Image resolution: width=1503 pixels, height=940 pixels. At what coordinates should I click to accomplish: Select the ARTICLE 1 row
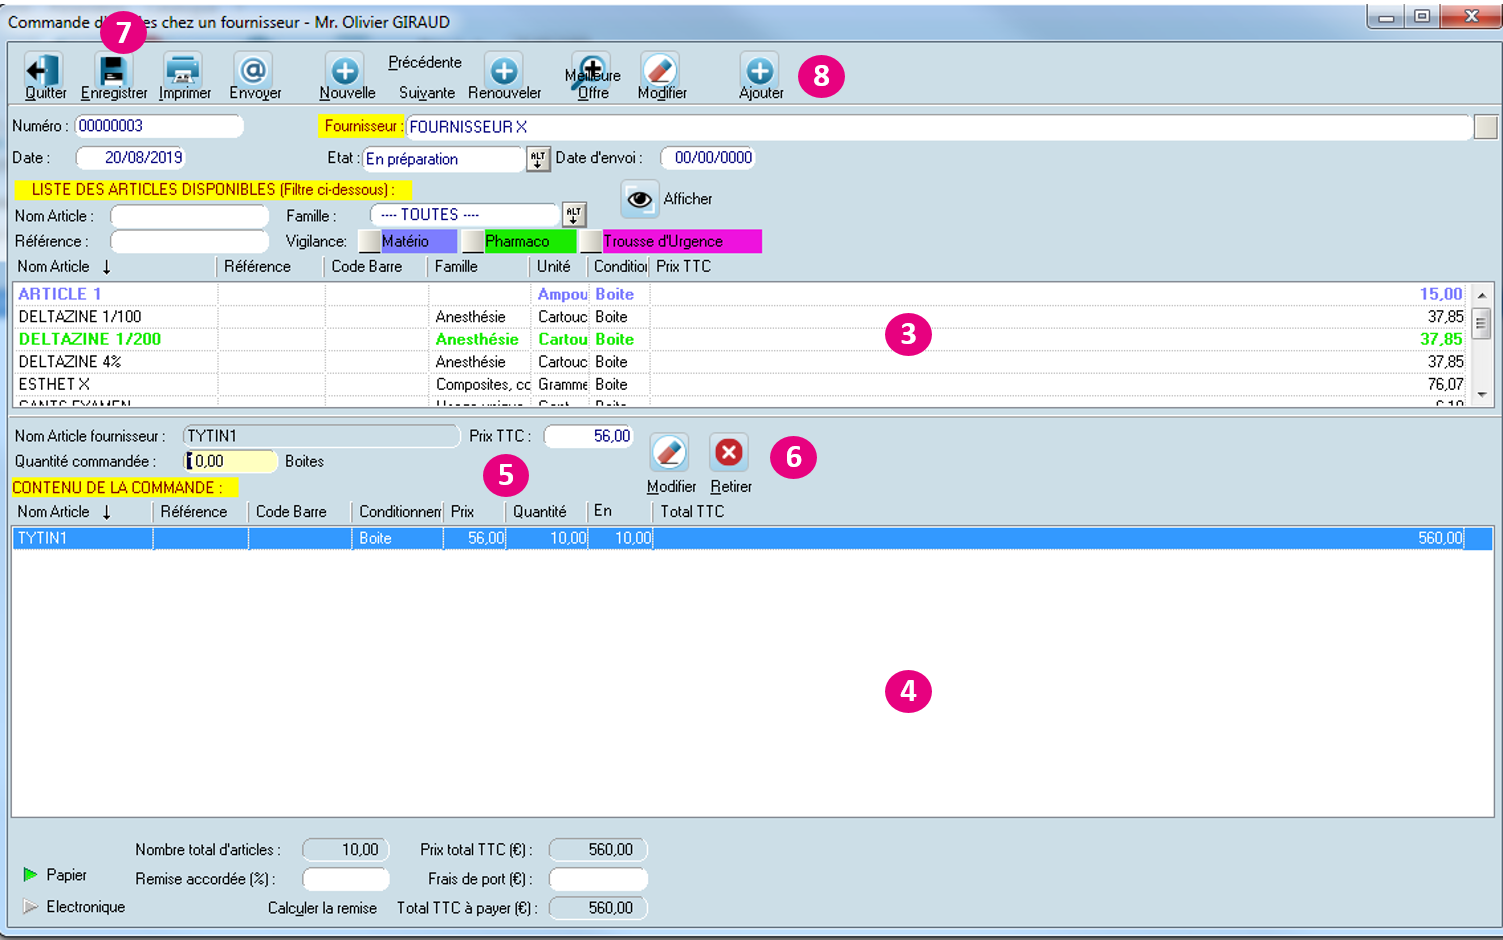pyautogui.click(x=740, y=294)
